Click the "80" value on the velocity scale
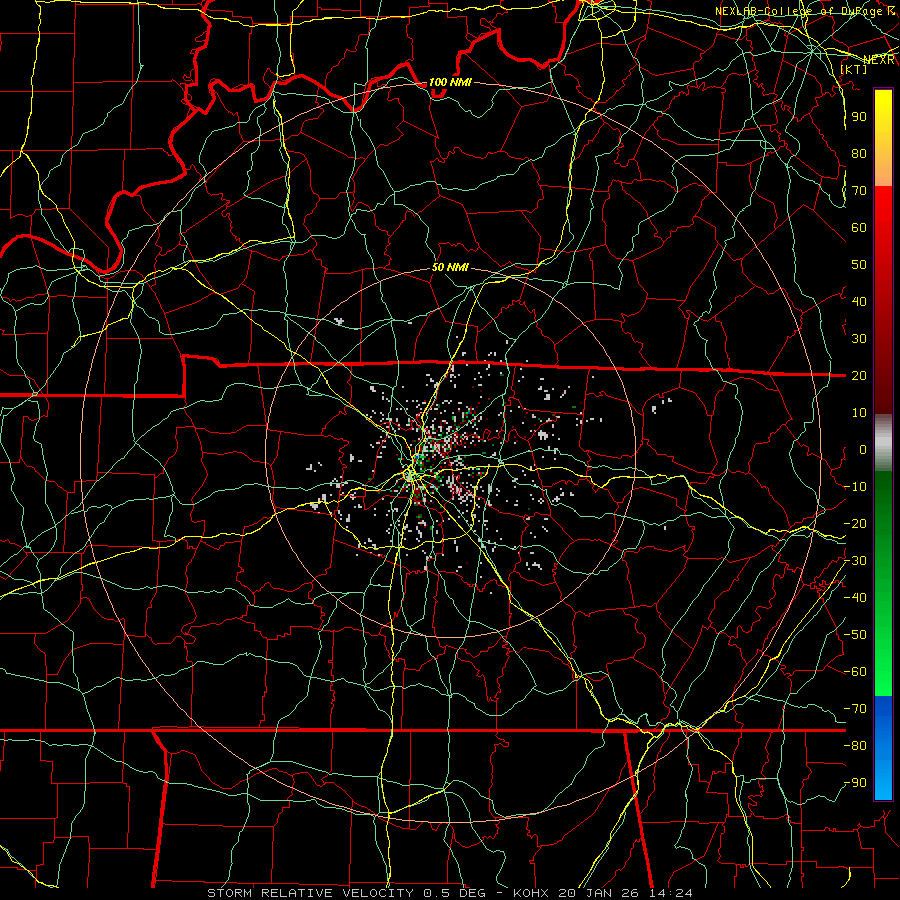900x900 pixels. pyautogui.click(x=859, y=154)
